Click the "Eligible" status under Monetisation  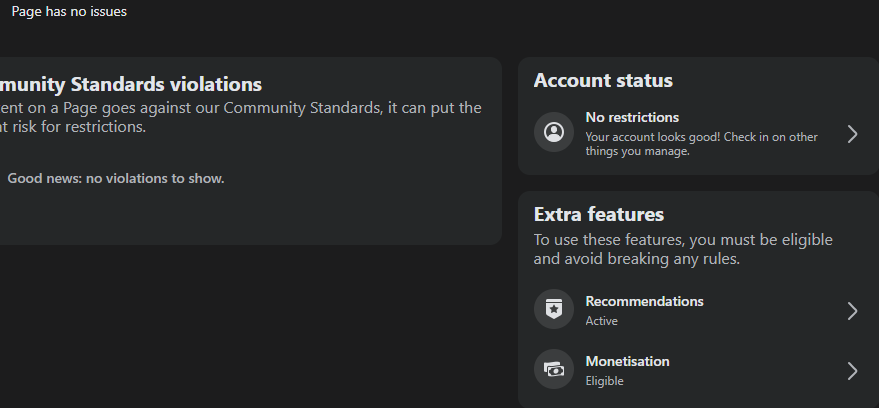pyautogui.click(x=604, y=381)
